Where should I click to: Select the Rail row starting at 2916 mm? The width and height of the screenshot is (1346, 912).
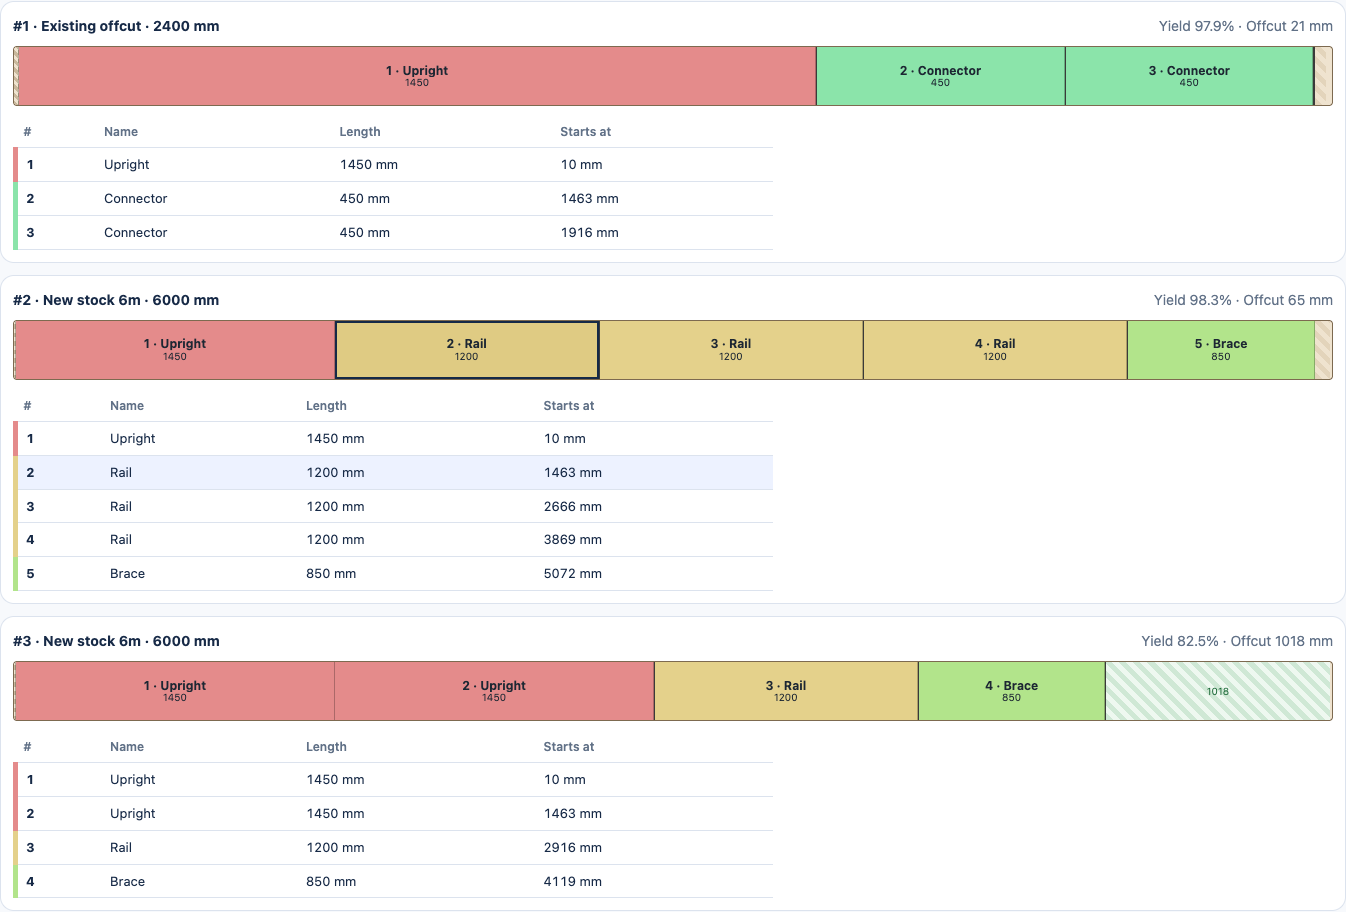[393, 848]
